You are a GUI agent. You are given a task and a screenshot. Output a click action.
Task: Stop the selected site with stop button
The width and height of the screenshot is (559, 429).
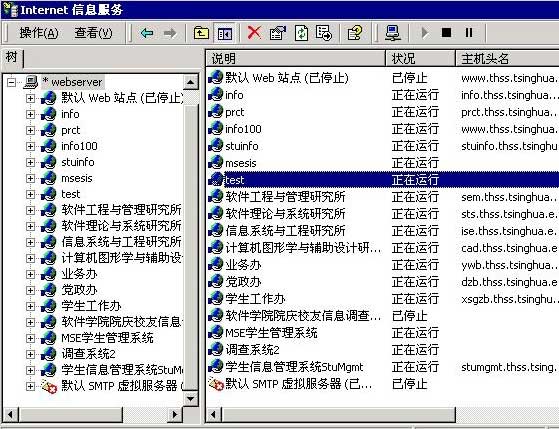446,33
